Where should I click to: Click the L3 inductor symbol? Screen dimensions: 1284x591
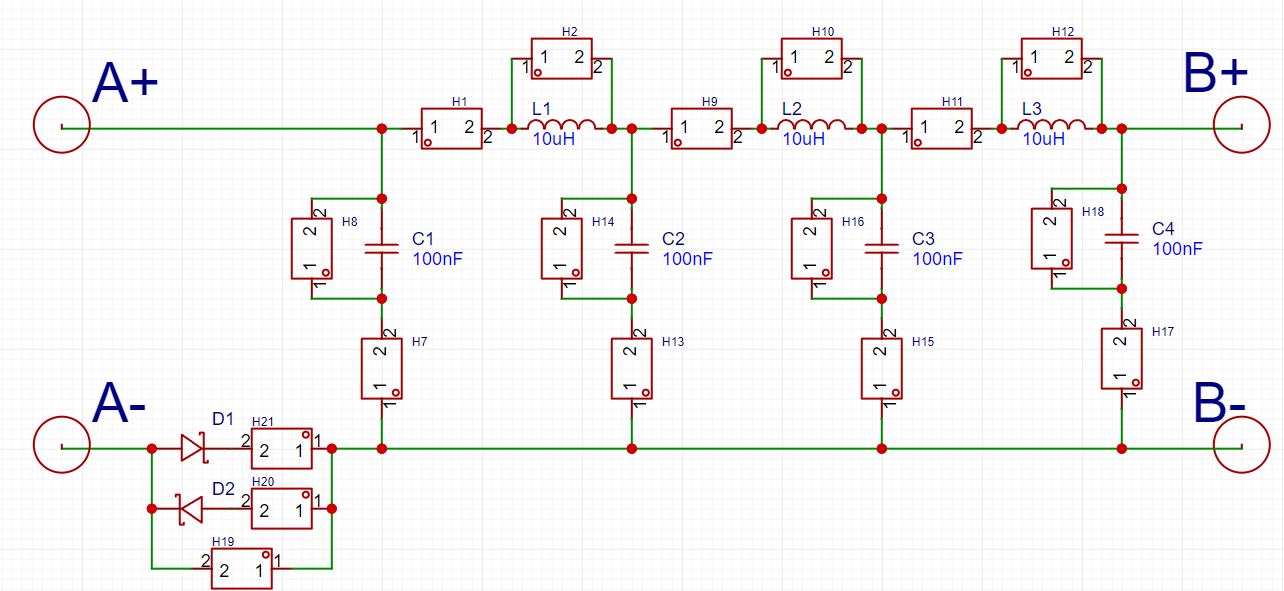[x=1051, y=124]
